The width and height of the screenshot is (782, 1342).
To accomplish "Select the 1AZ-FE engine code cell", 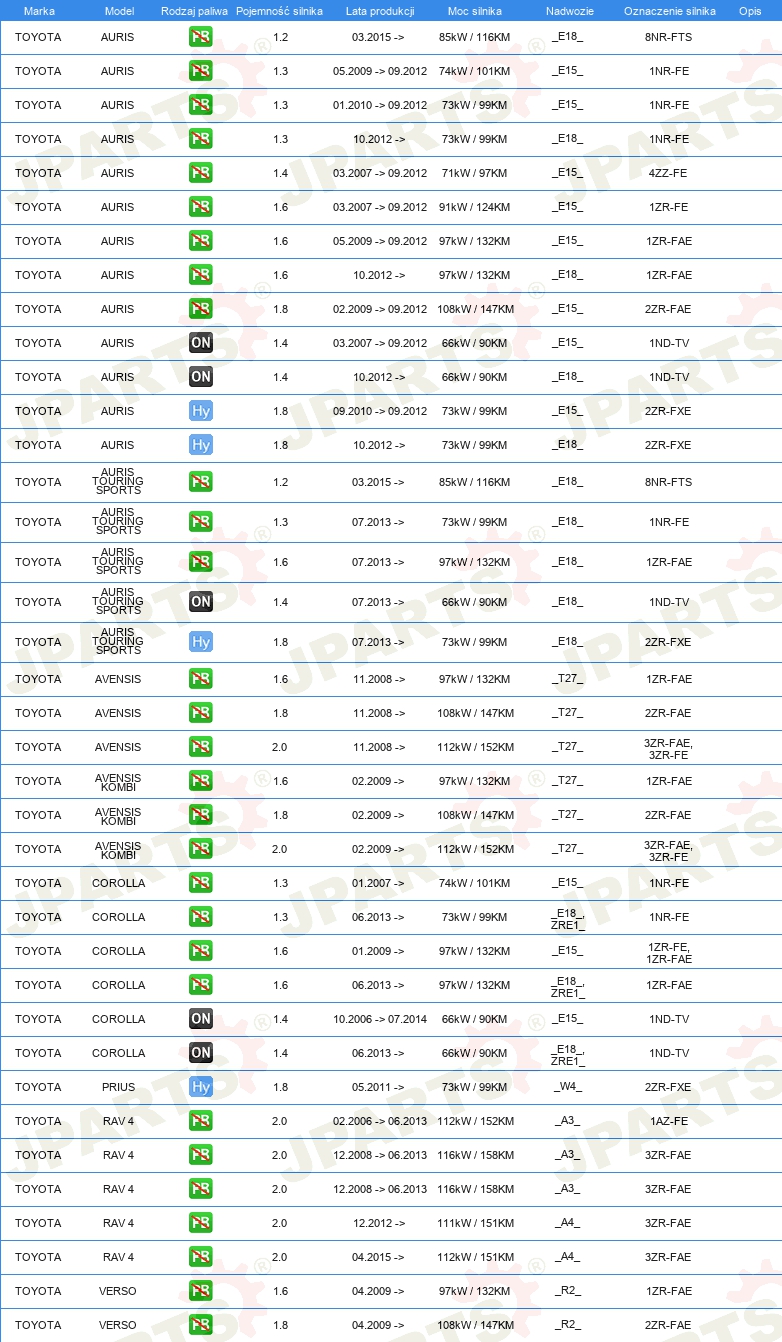I will pos(668,1121).
